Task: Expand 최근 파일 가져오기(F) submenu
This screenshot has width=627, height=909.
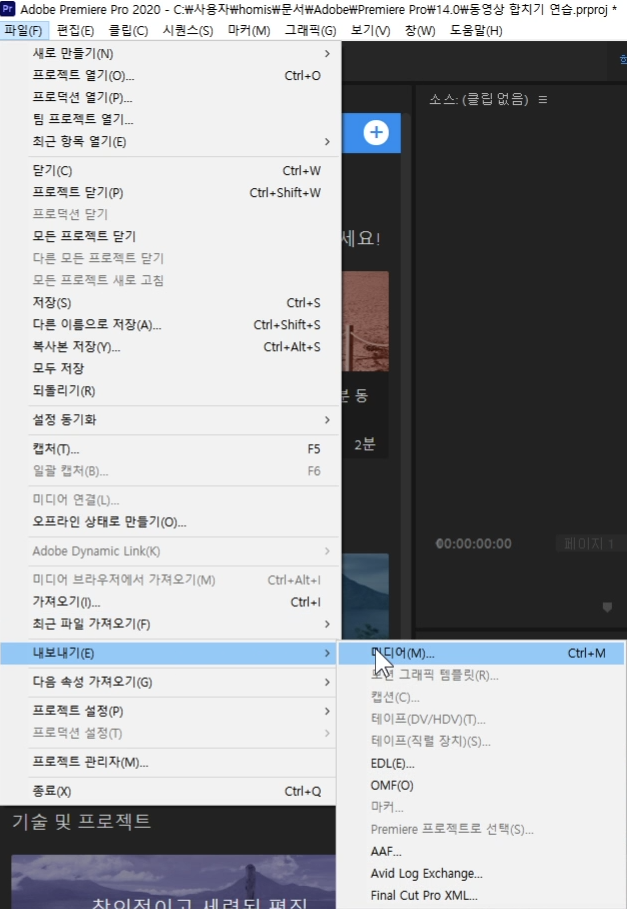Action: [x=168, y=624]
